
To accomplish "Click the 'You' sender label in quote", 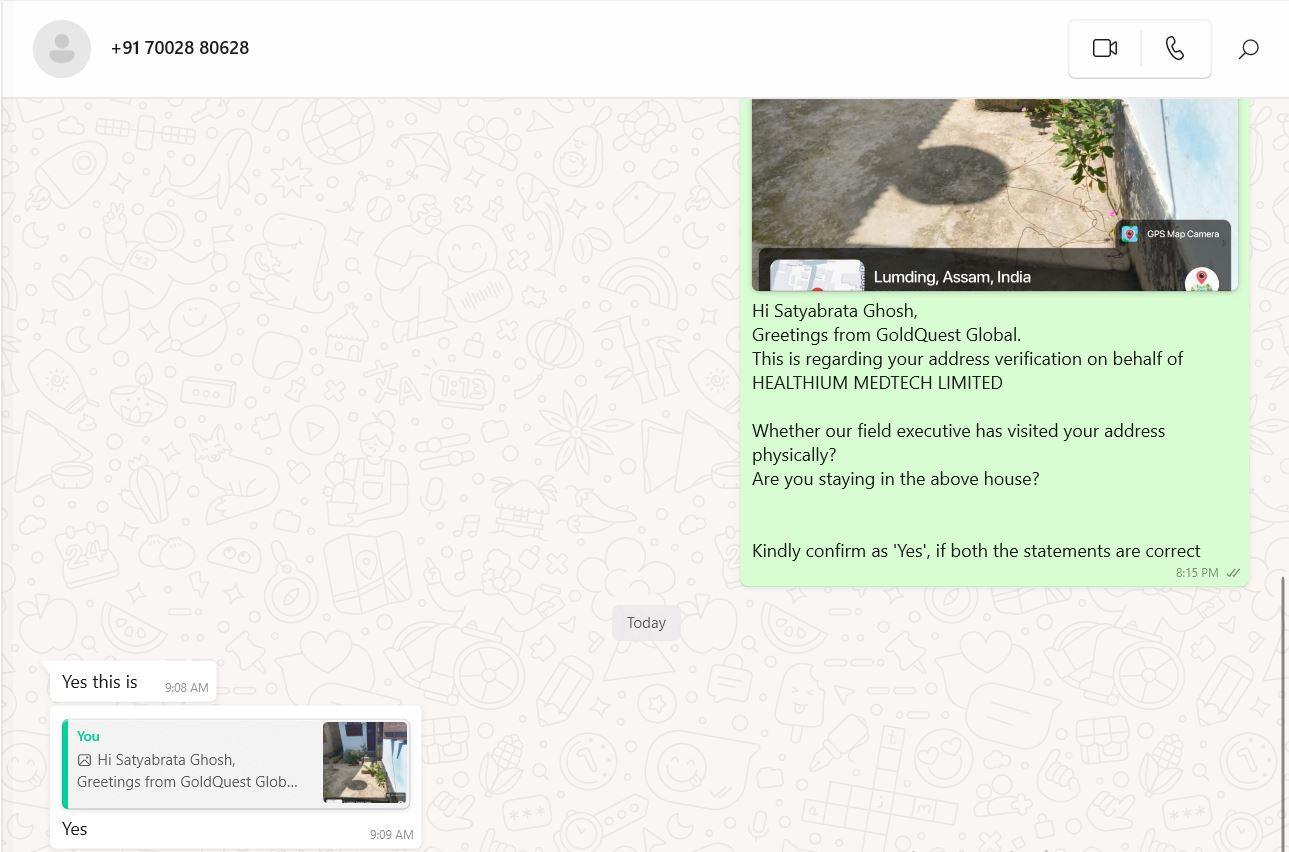I will 88,737.
